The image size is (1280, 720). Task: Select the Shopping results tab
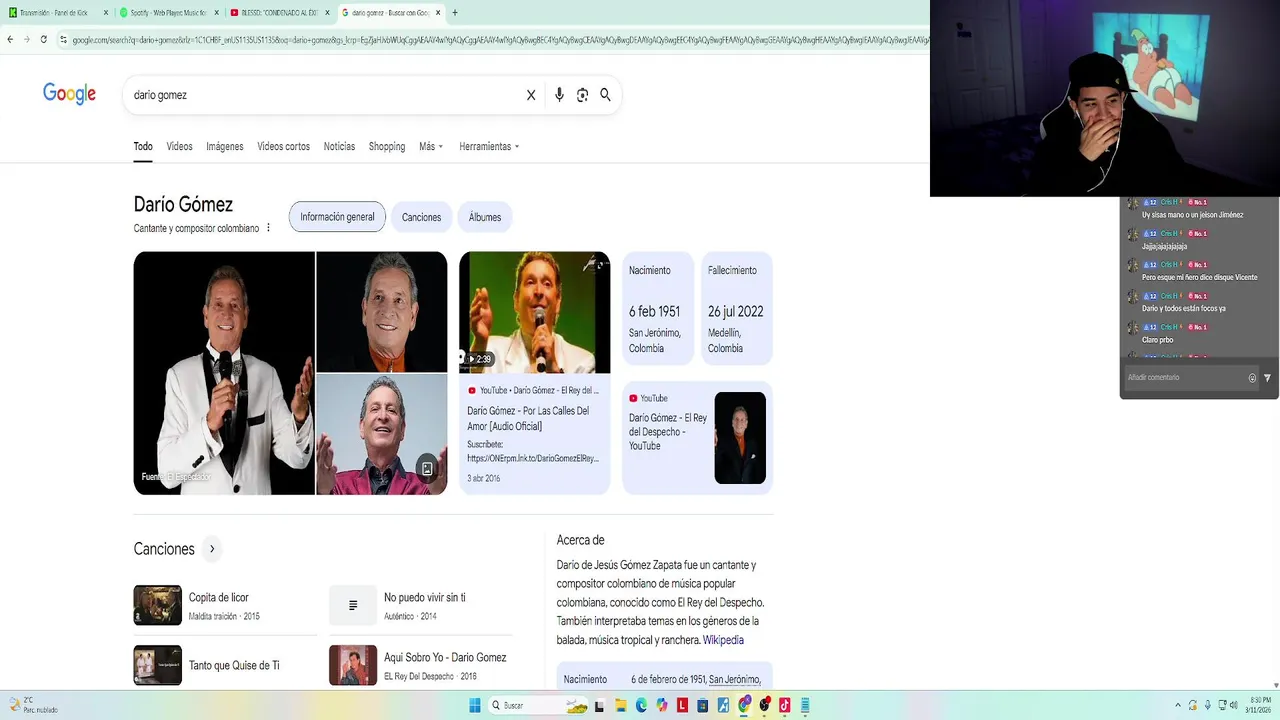[x=387, y=146]
